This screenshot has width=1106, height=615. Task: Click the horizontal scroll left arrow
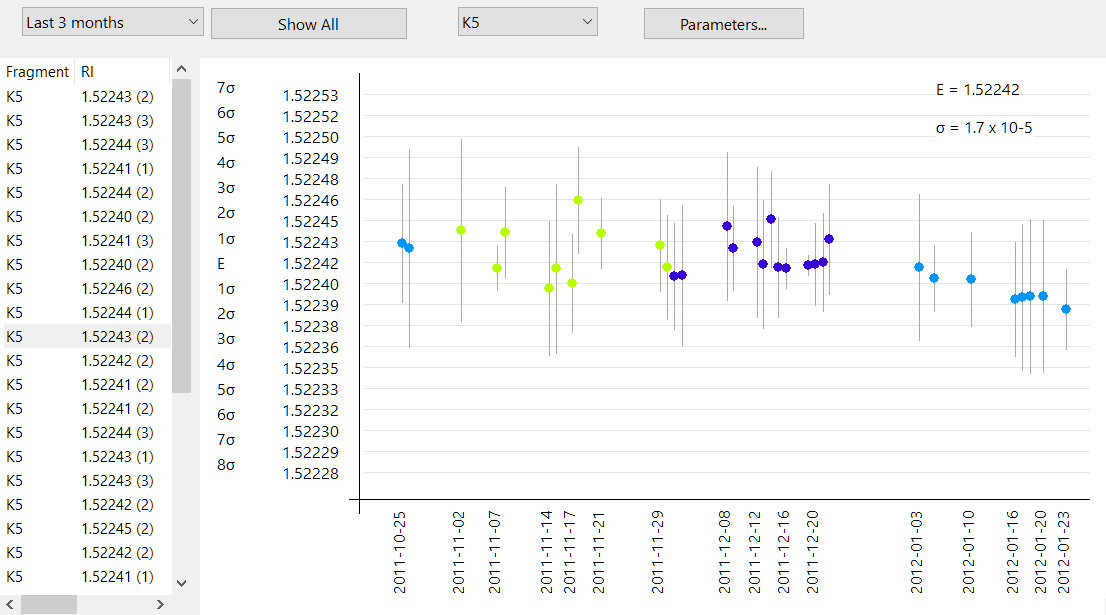(x=10, y=604)
